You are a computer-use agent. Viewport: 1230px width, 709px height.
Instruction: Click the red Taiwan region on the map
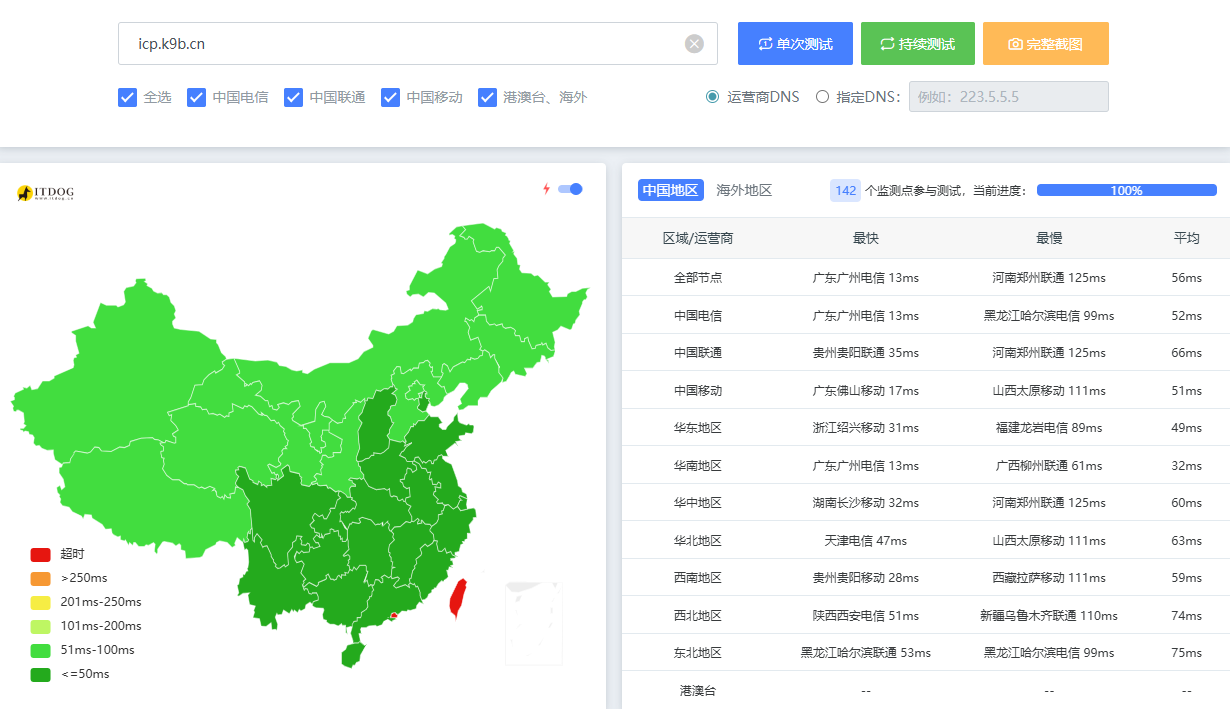pos(459,599)
